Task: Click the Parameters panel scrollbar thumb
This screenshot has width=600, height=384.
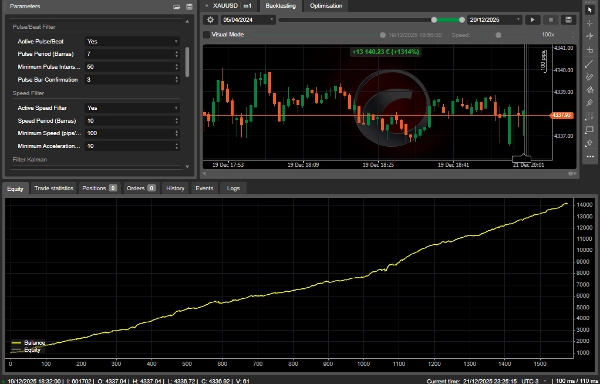Action: (x=187, y=62)
